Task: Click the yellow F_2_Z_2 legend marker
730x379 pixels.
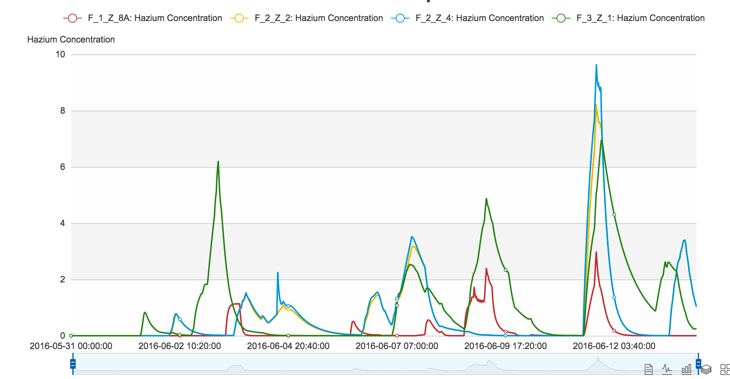Action: click(239, 18)
